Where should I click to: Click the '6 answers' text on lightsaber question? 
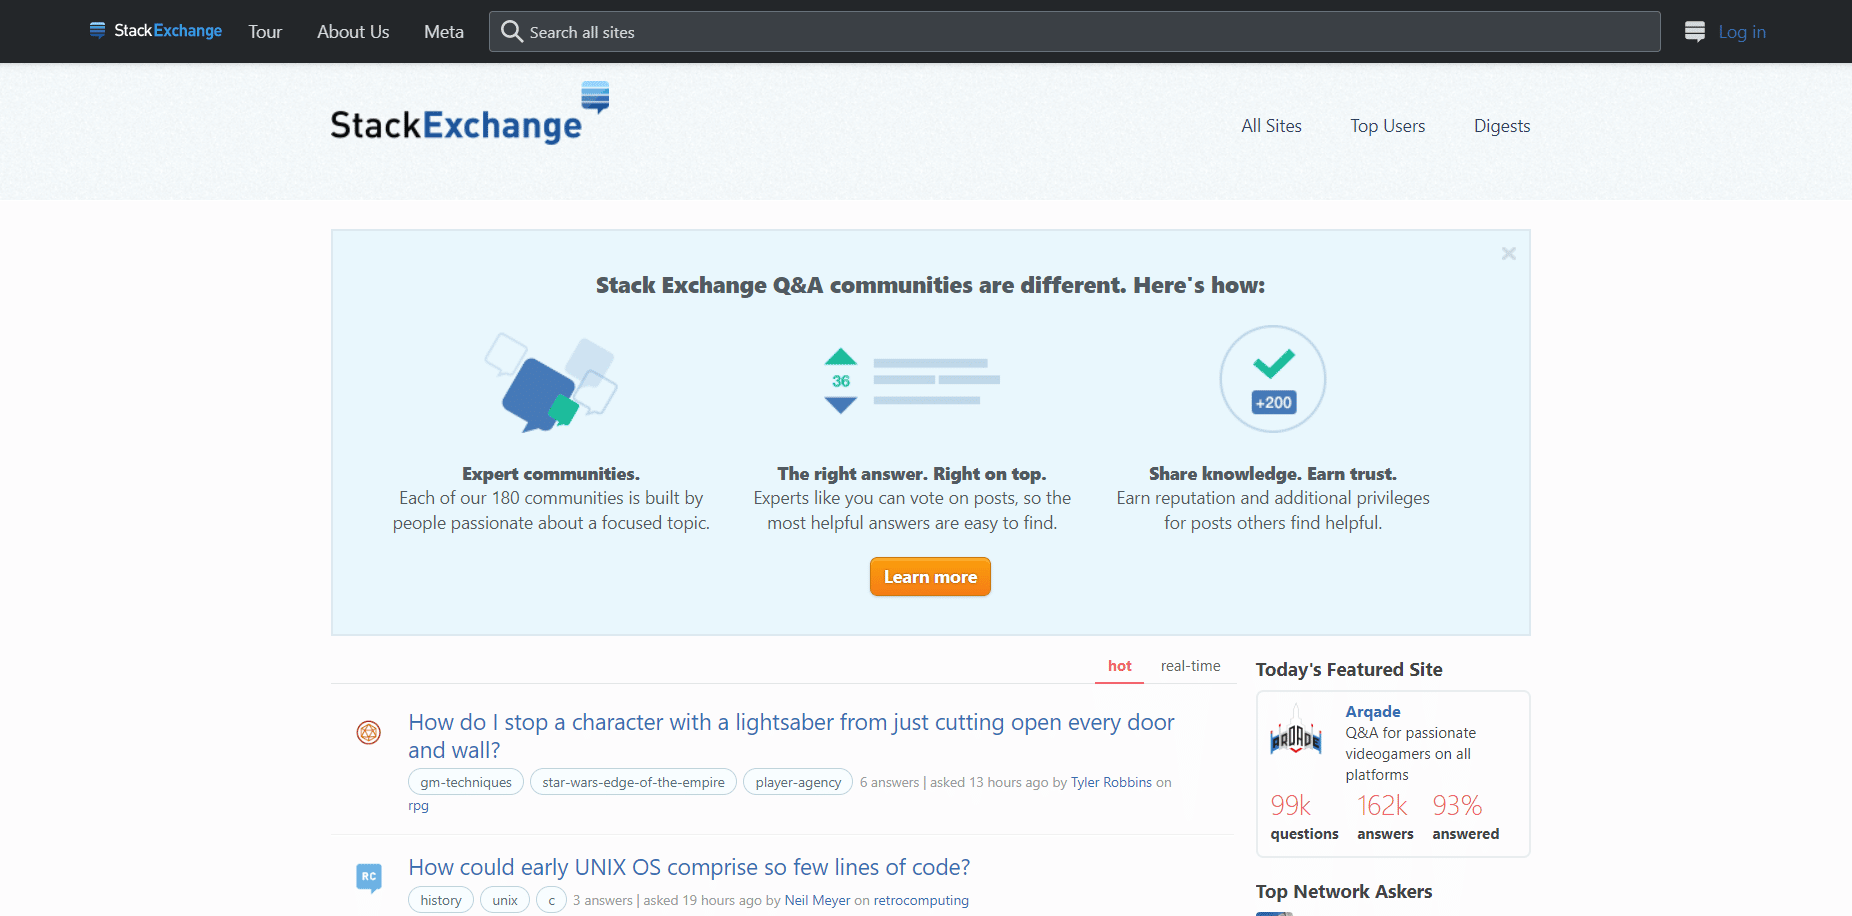pyautogui.click(x=889, y=782)
